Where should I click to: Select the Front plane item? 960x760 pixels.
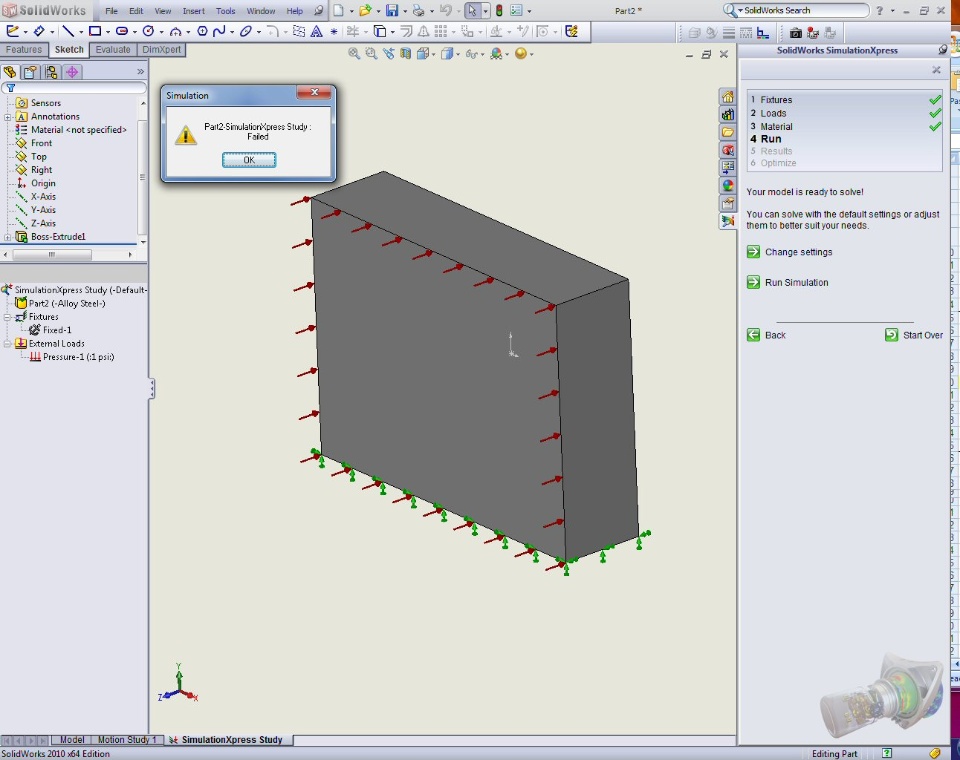34,143
